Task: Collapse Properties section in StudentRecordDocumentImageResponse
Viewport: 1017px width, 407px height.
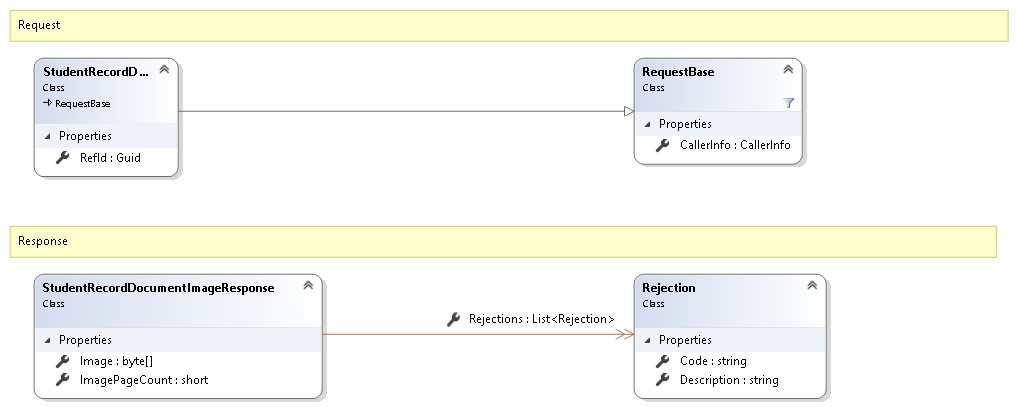Action: coord(46,340)
